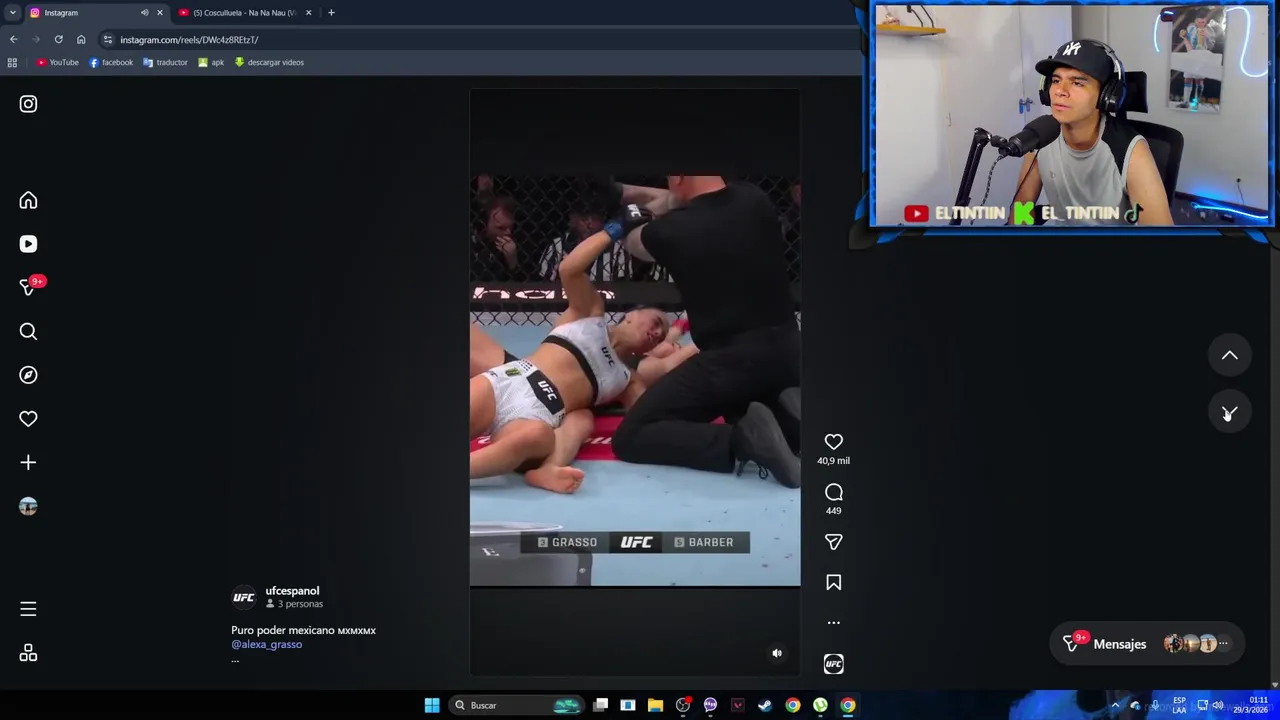Open UFC audio thumbnail on reel
This screenshot has width=1280, height=720.
coord(833,664)
